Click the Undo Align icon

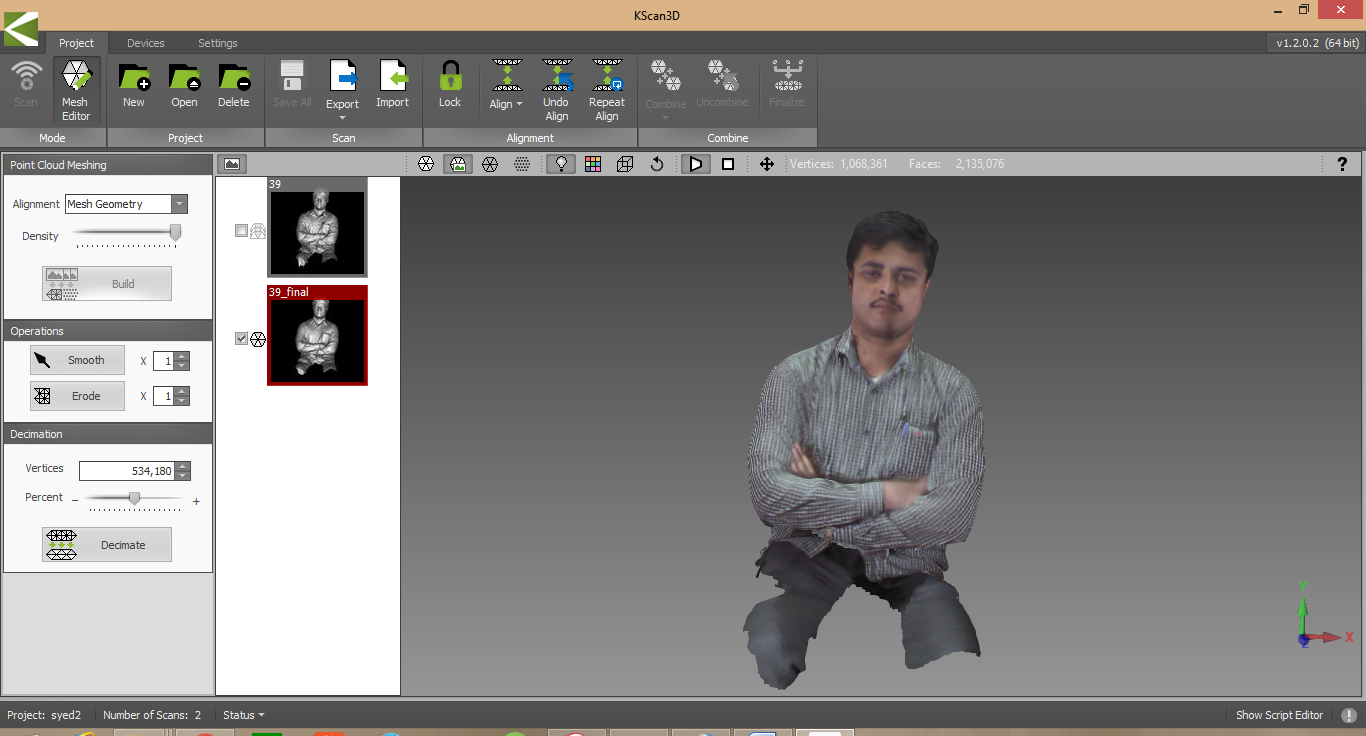coord(556,88)
